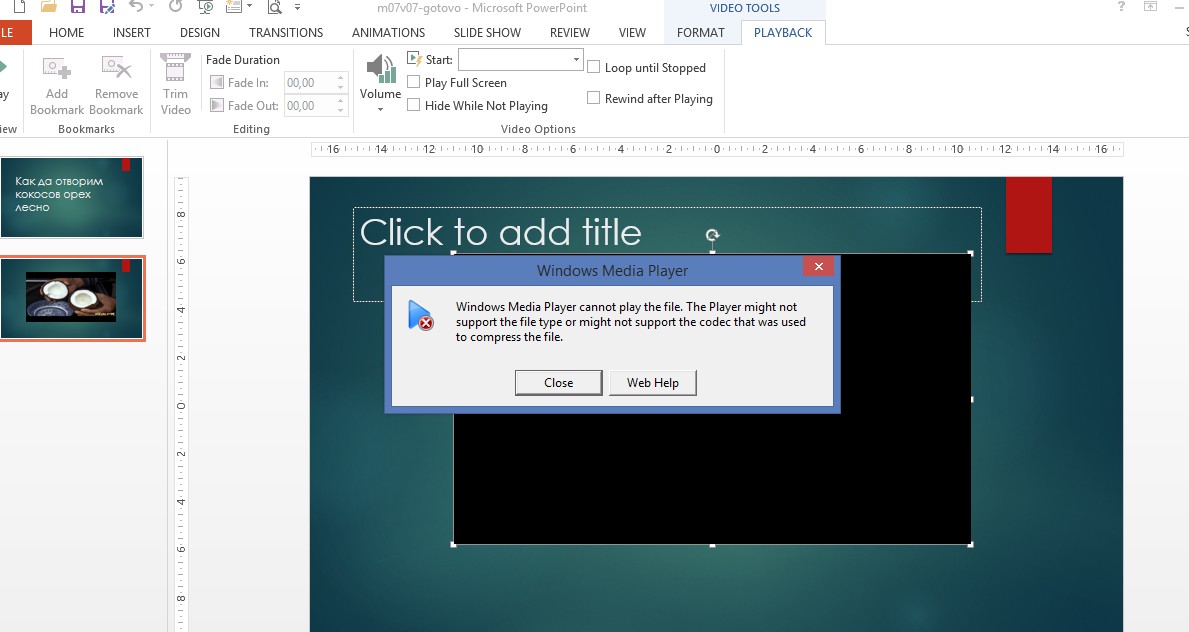
Task: Toggle Rewind after Playing checkbox
Action: point(594,98)
